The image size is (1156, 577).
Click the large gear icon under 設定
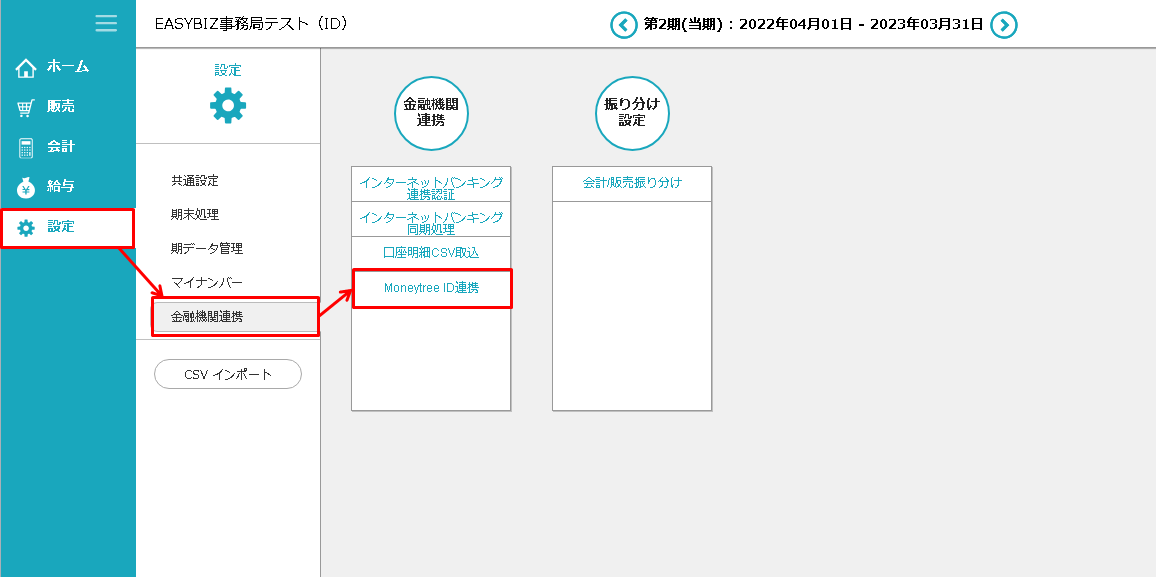coord(228,105)
